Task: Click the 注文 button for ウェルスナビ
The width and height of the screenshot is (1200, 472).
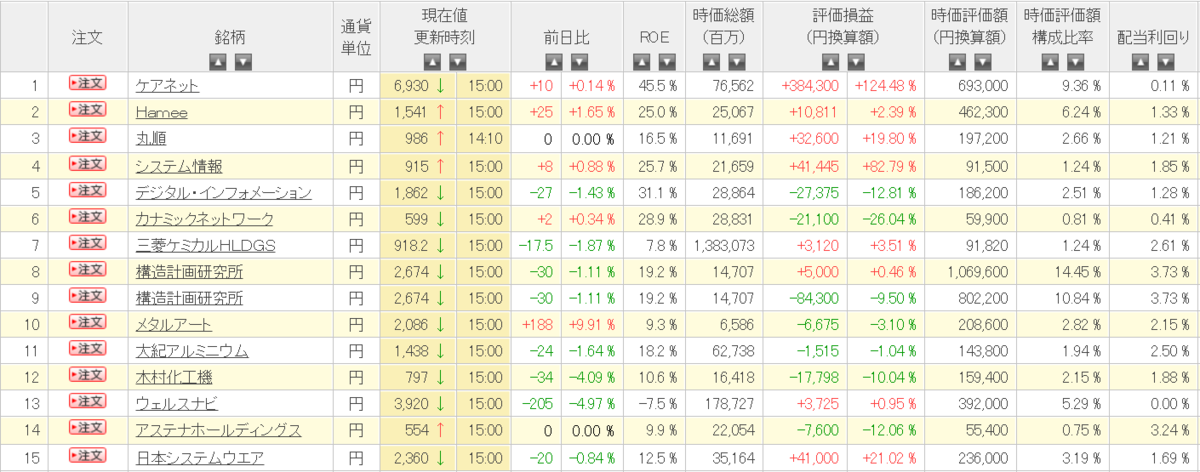Action: point(87,402)
